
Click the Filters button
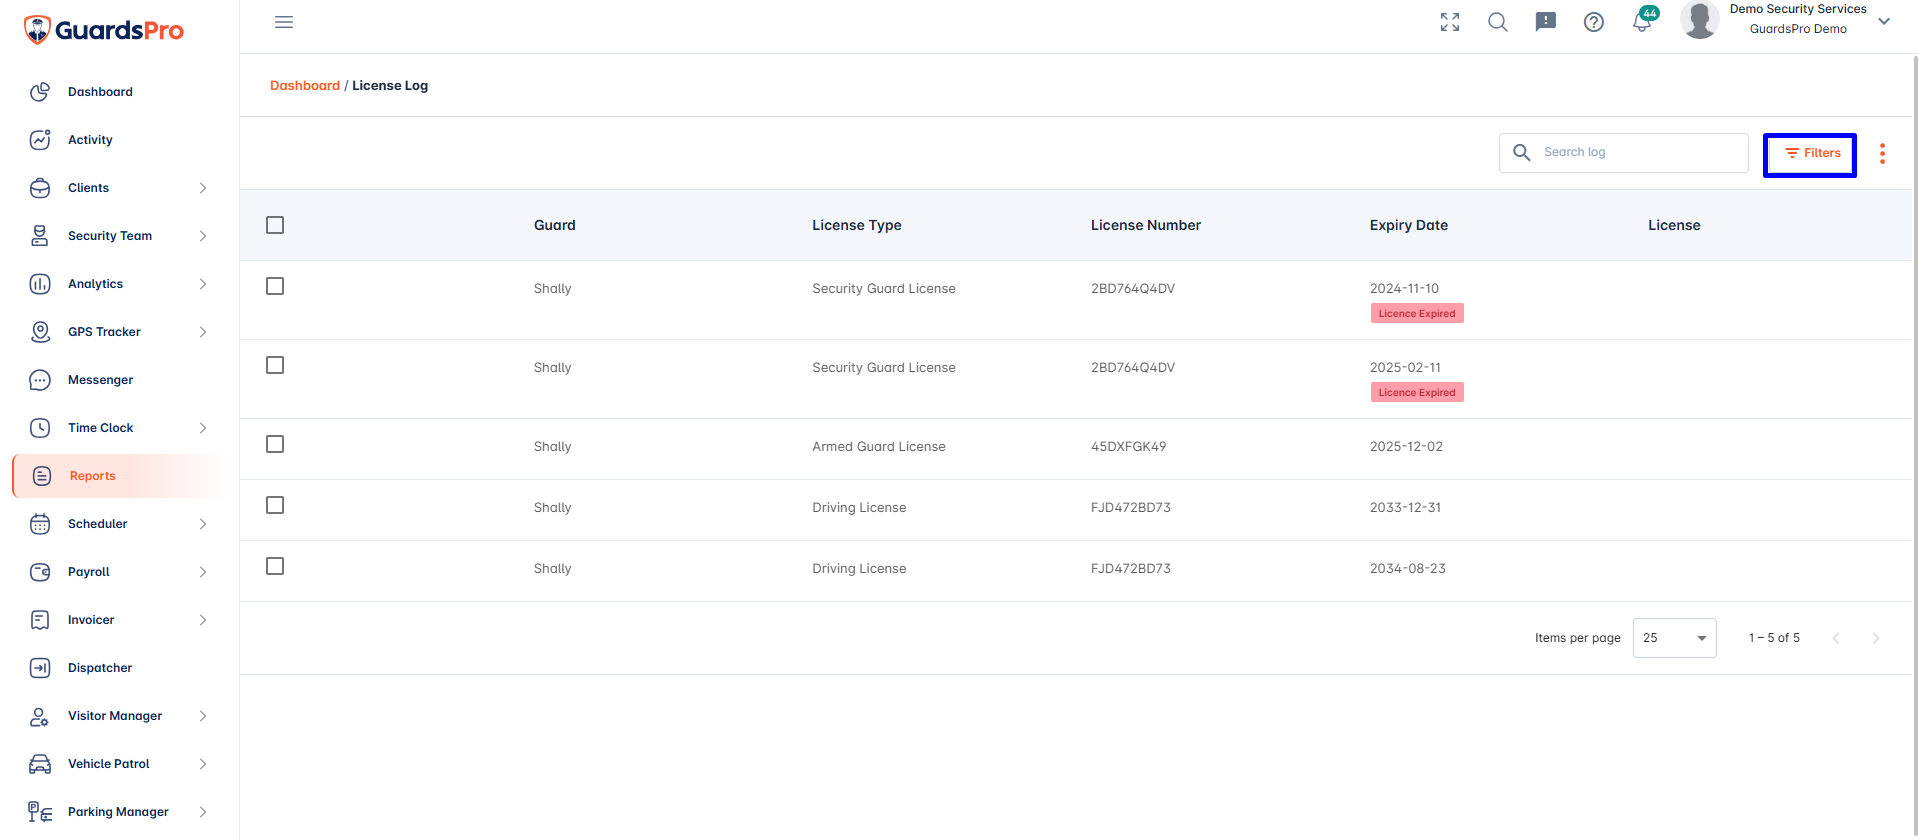tap(1810, 154)
